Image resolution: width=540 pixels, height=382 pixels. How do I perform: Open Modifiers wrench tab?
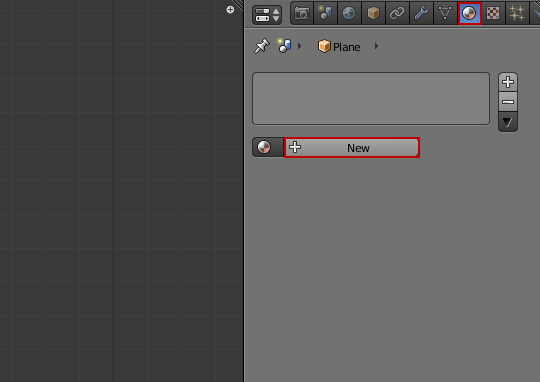pos(421,13)
